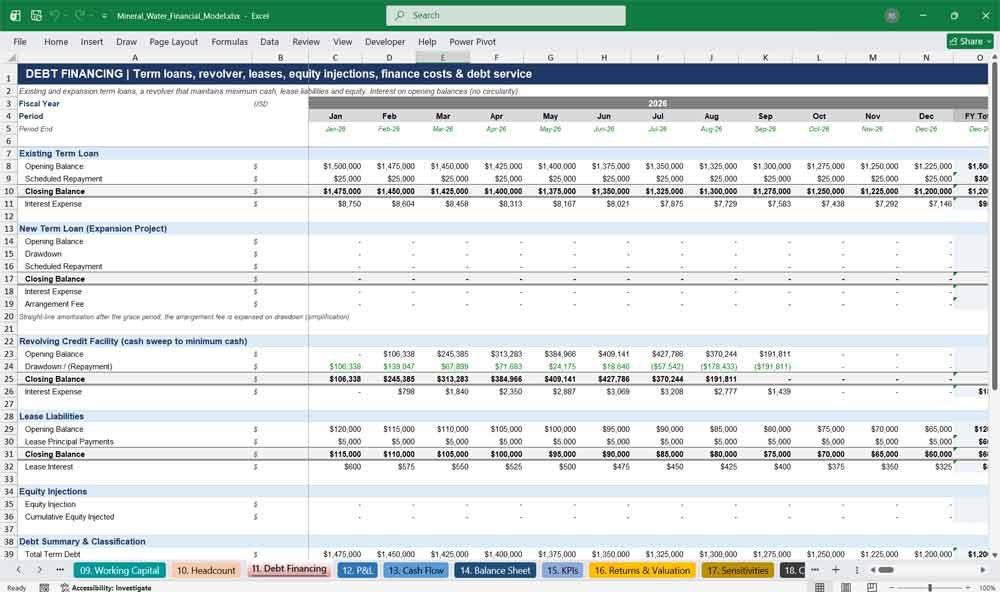Select Dec Lease Interest cell $325
The width and height of the screenshot is (1000, 592).
[926, 467]
